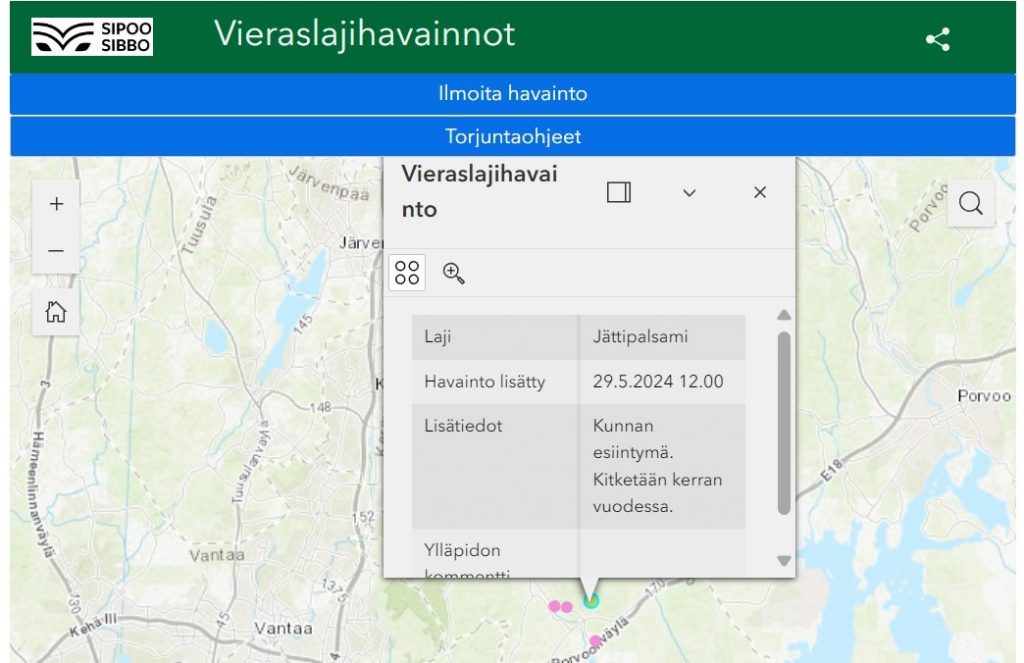Click the Porvoo city label on map
Viewport: 1024px width, 663px height.
(x=984, y=396)
